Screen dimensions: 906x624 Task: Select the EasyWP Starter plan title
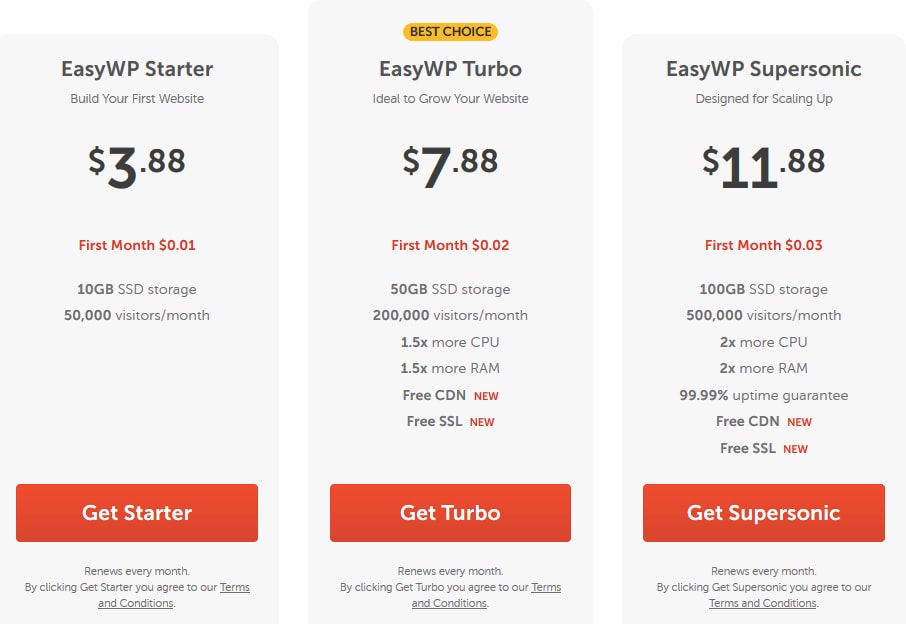pyautogui.click(x=136, y=69)
